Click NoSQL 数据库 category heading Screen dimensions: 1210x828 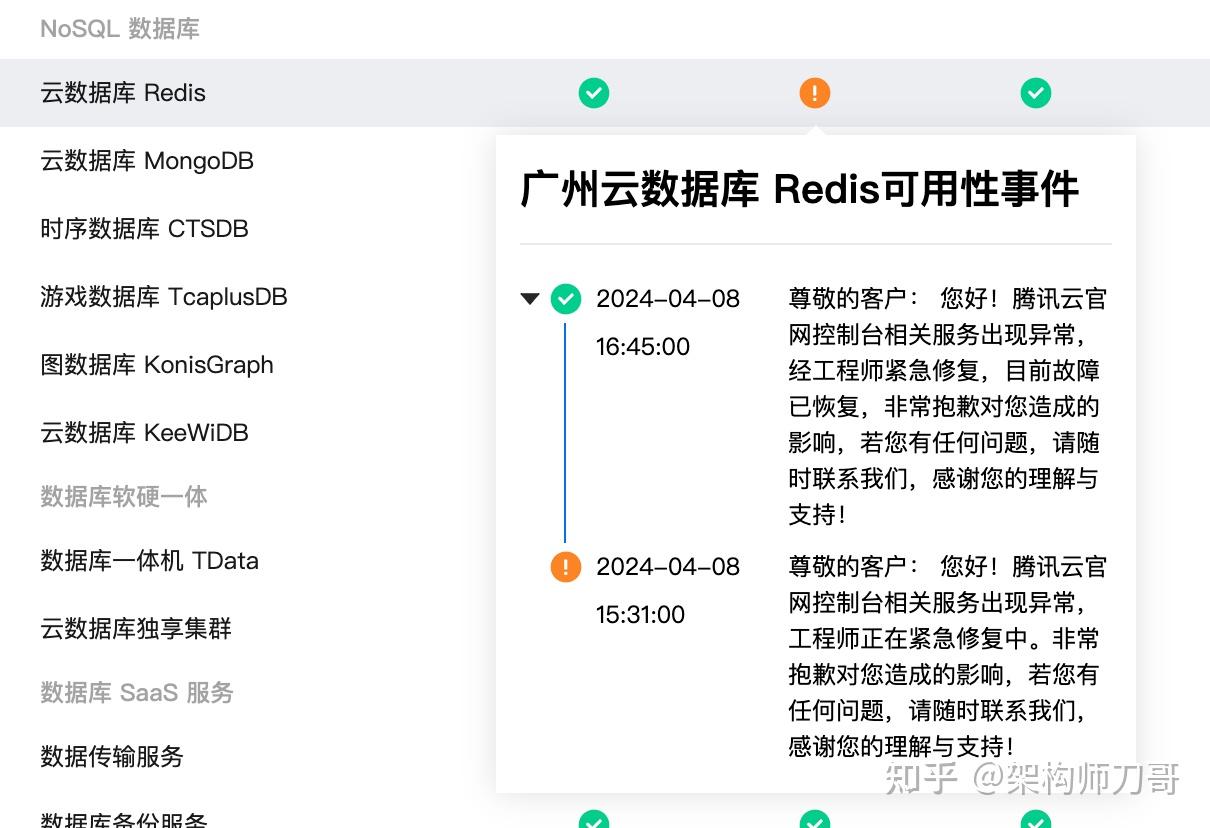pos(120,29)
